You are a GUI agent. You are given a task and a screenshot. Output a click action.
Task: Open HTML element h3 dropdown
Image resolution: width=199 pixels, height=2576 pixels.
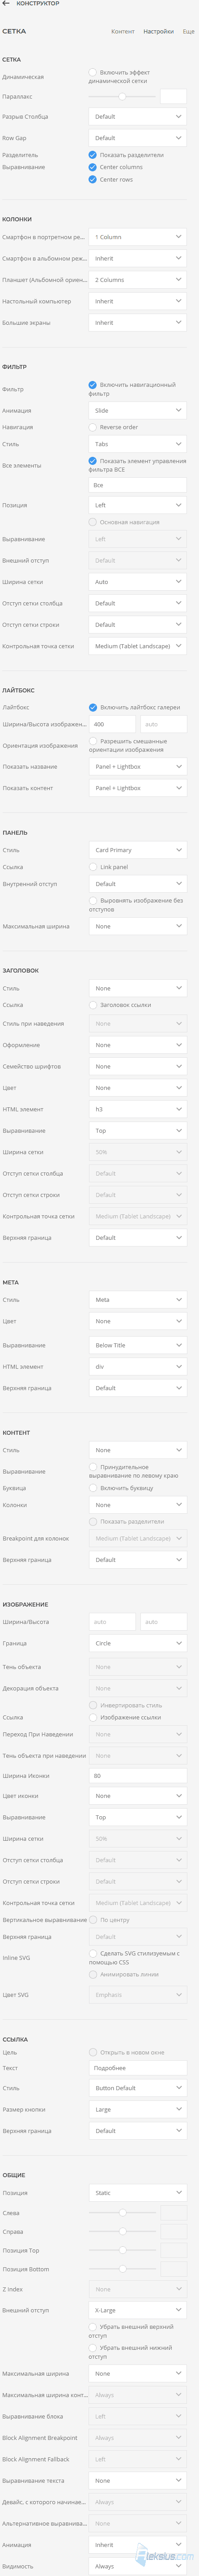coord(138,1109)
